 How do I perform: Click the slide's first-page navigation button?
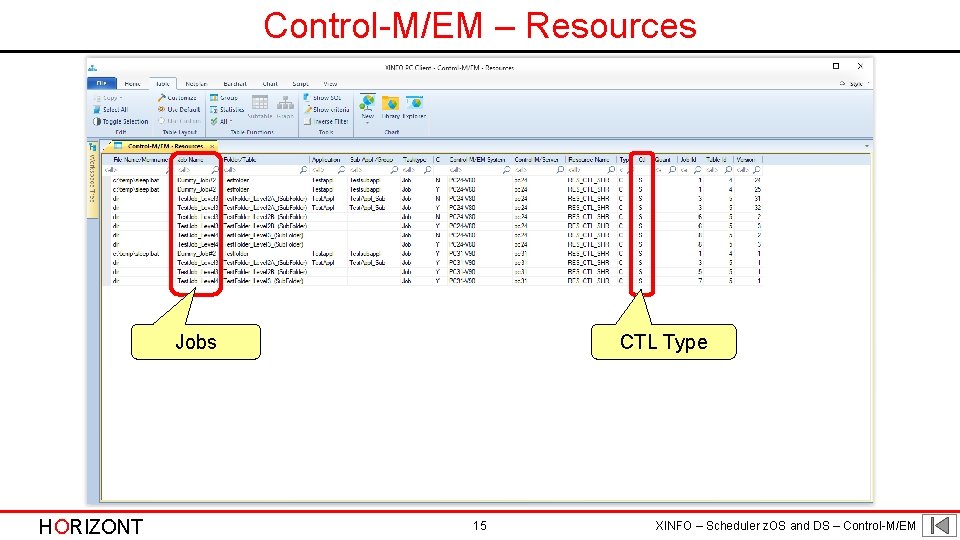tap(939, 525)
